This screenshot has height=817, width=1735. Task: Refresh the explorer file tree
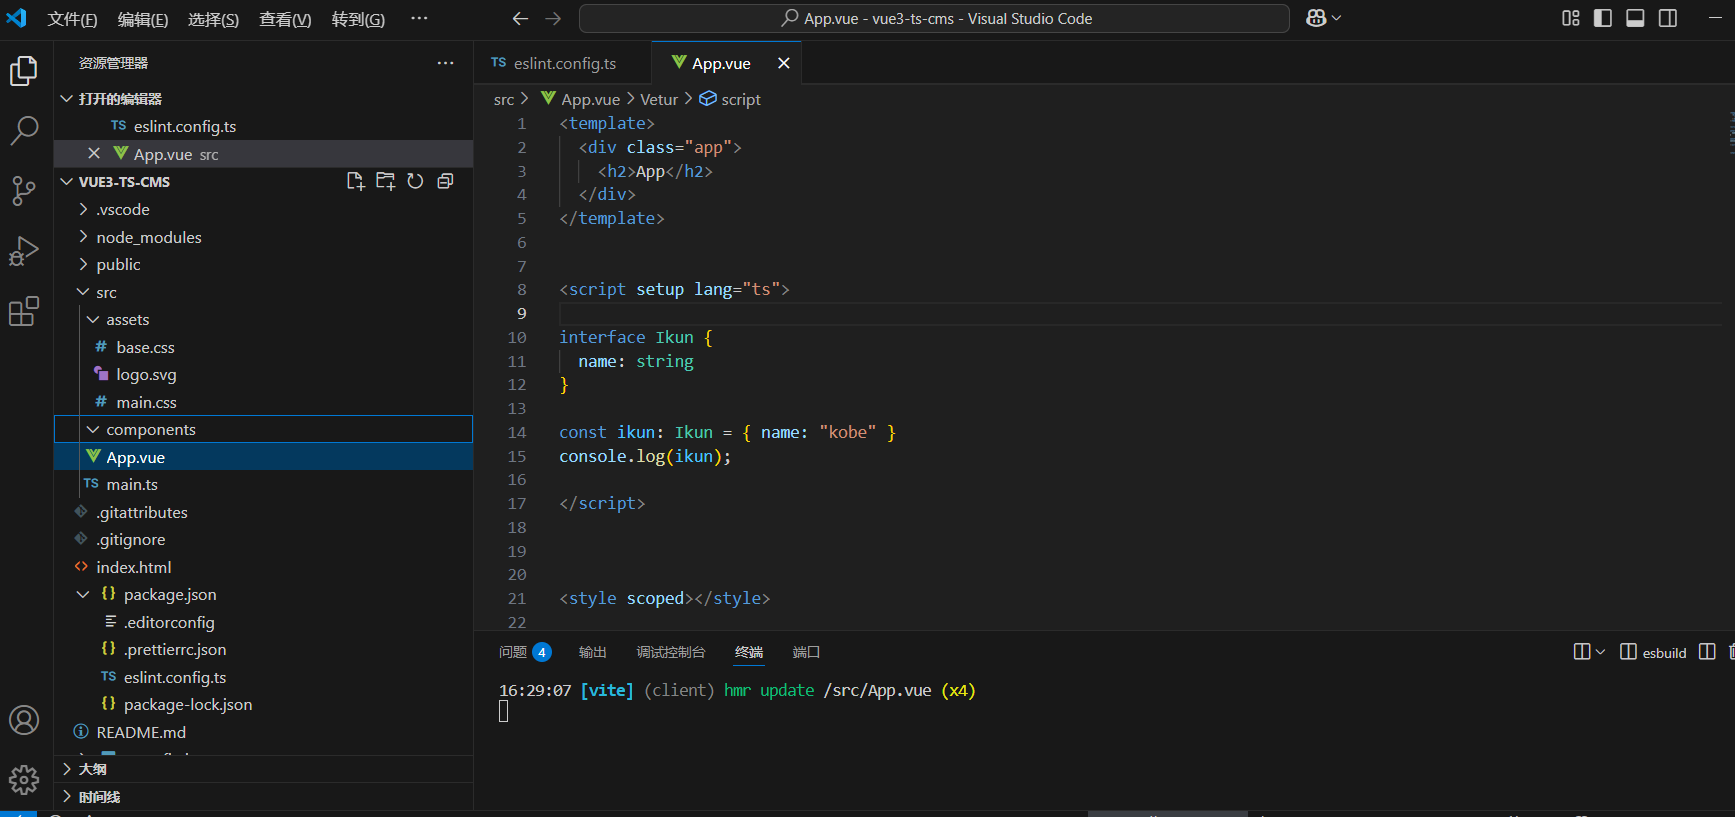coord(415,181)
